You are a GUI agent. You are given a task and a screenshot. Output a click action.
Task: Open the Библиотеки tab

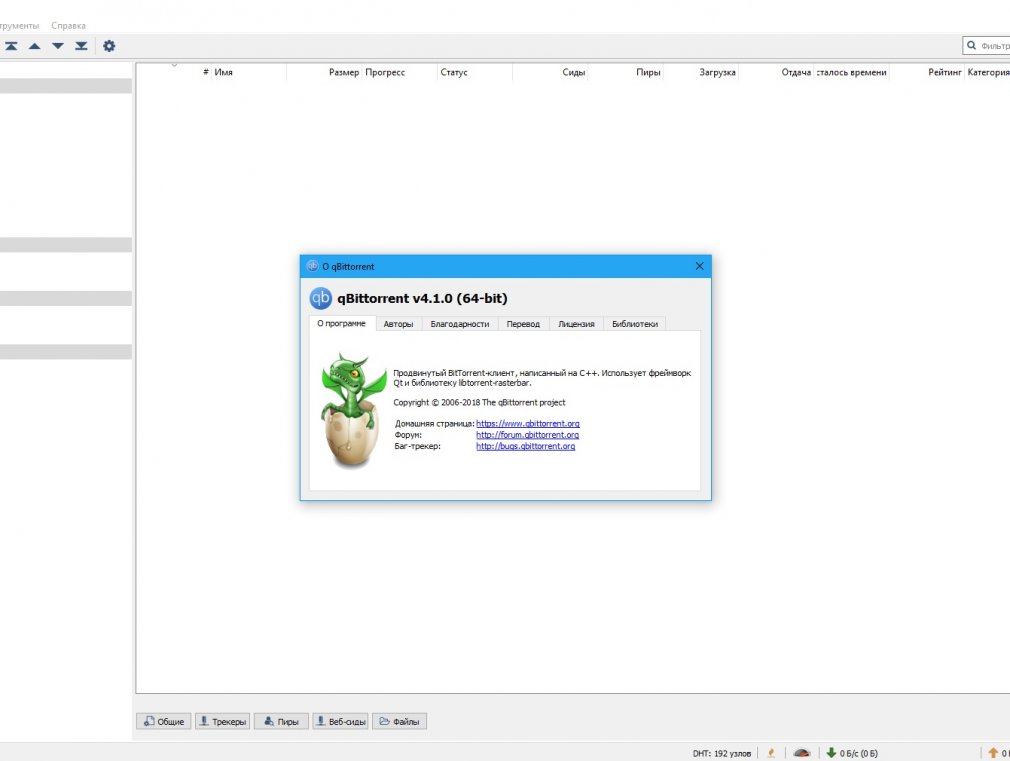click(635, 324)
